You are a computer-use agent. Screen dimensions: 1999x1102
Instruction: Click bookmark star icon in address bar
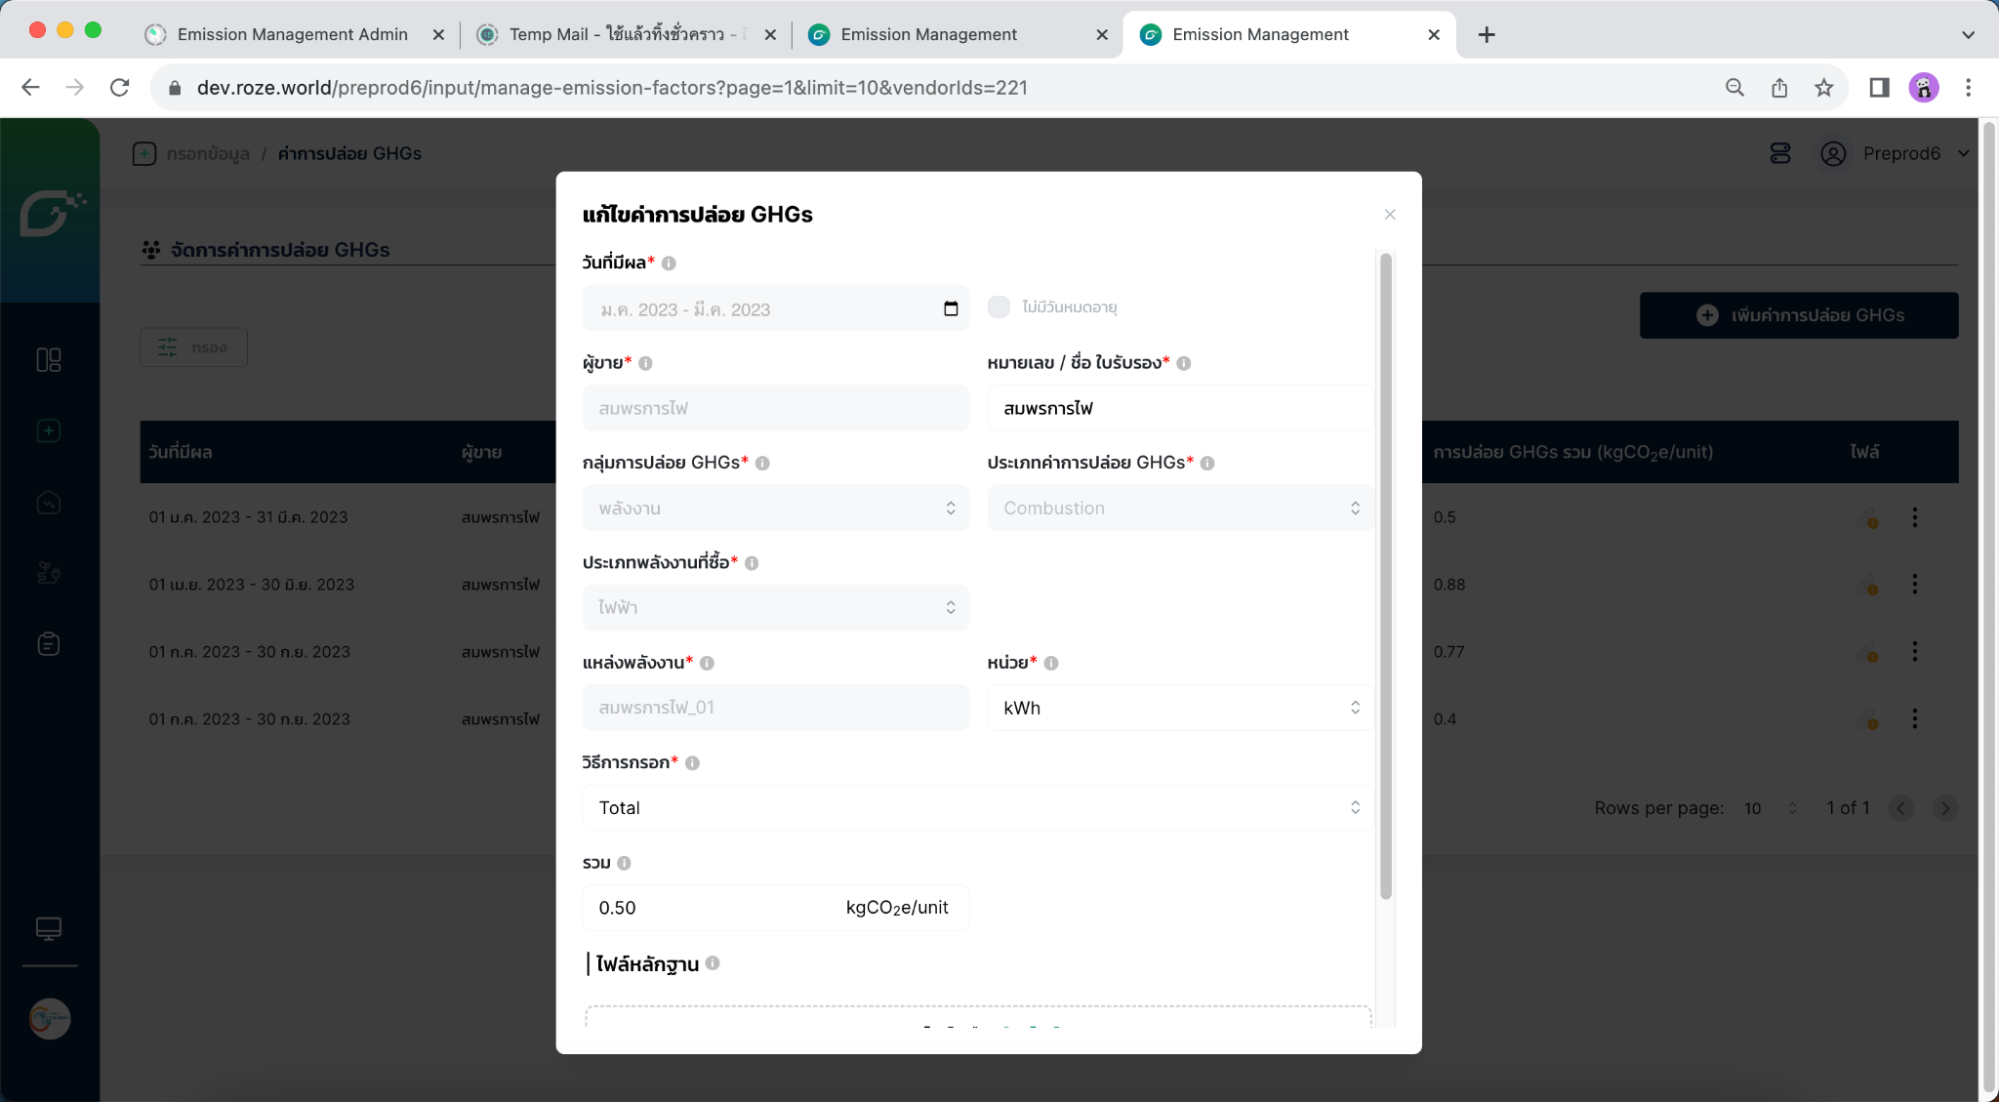(x=1824, y=88)
